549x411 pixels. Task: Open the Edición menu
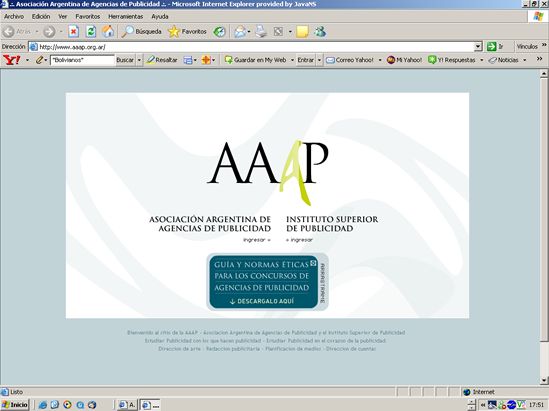click(x=41, y=16)
